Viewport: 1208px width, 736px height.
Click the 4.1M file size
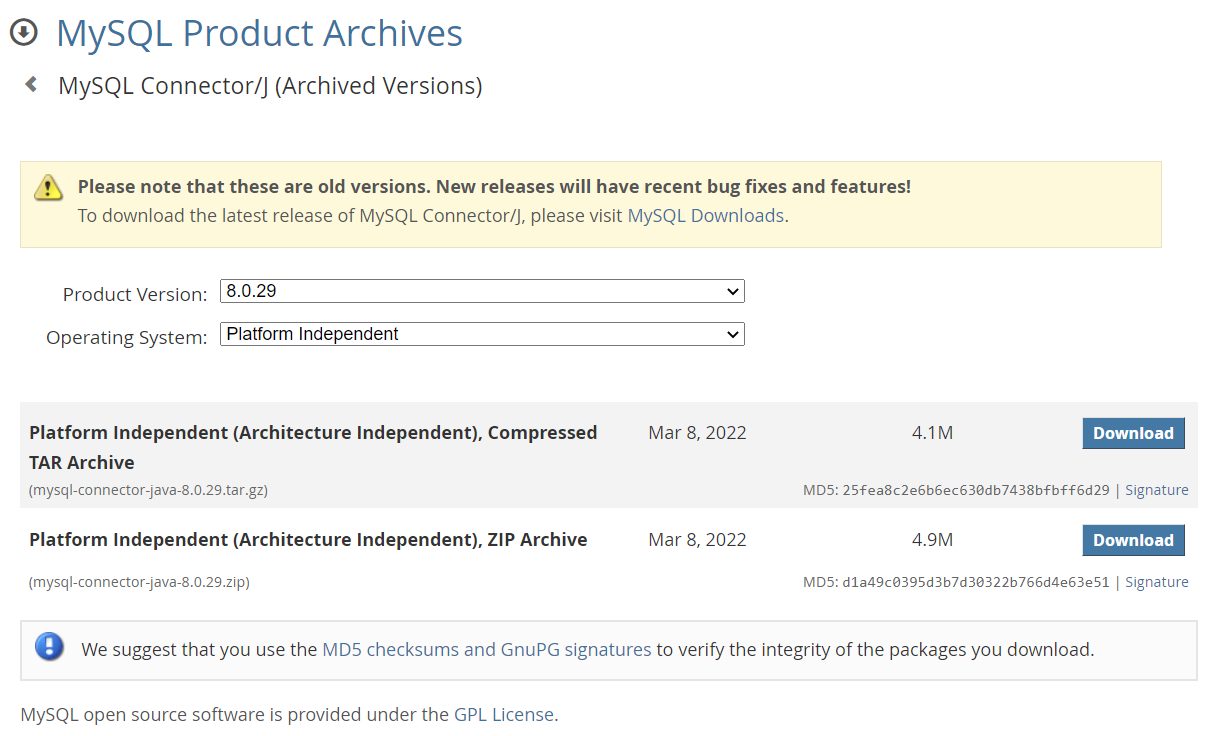(x=932, y=433)
